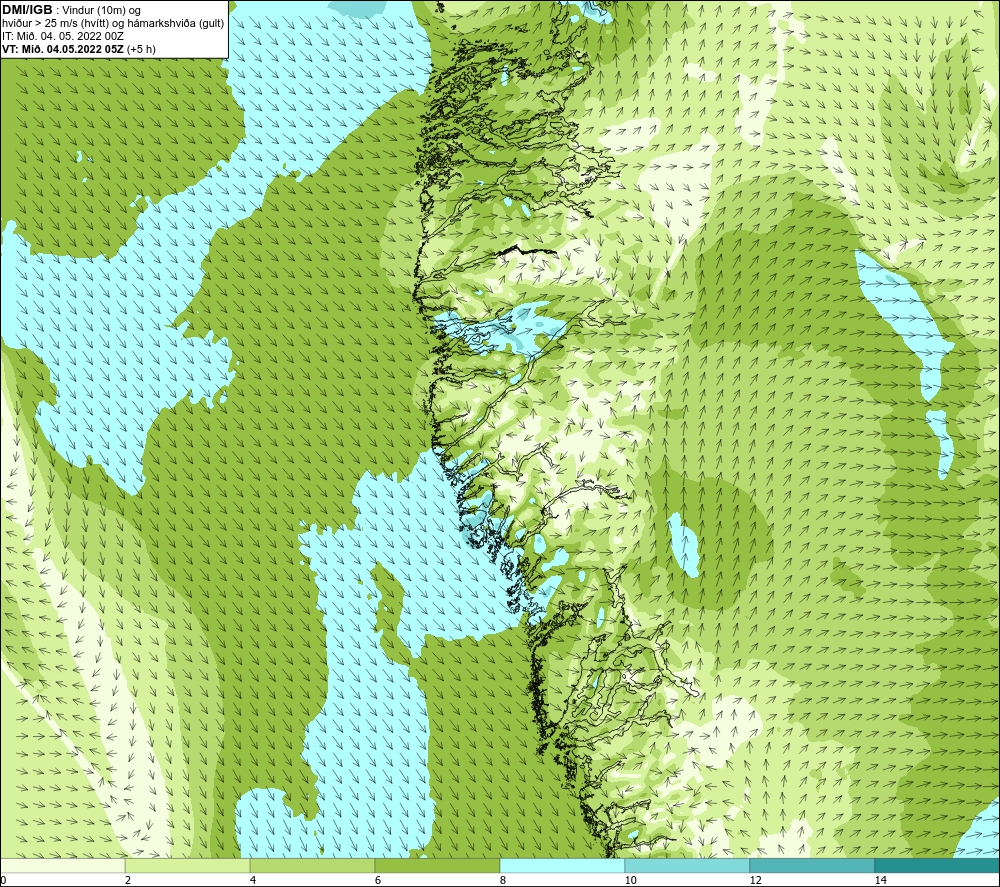Click the 6–8 m/s darker green color segment
The width and height of the screenshot is (1000, 887).
point(438,865)
